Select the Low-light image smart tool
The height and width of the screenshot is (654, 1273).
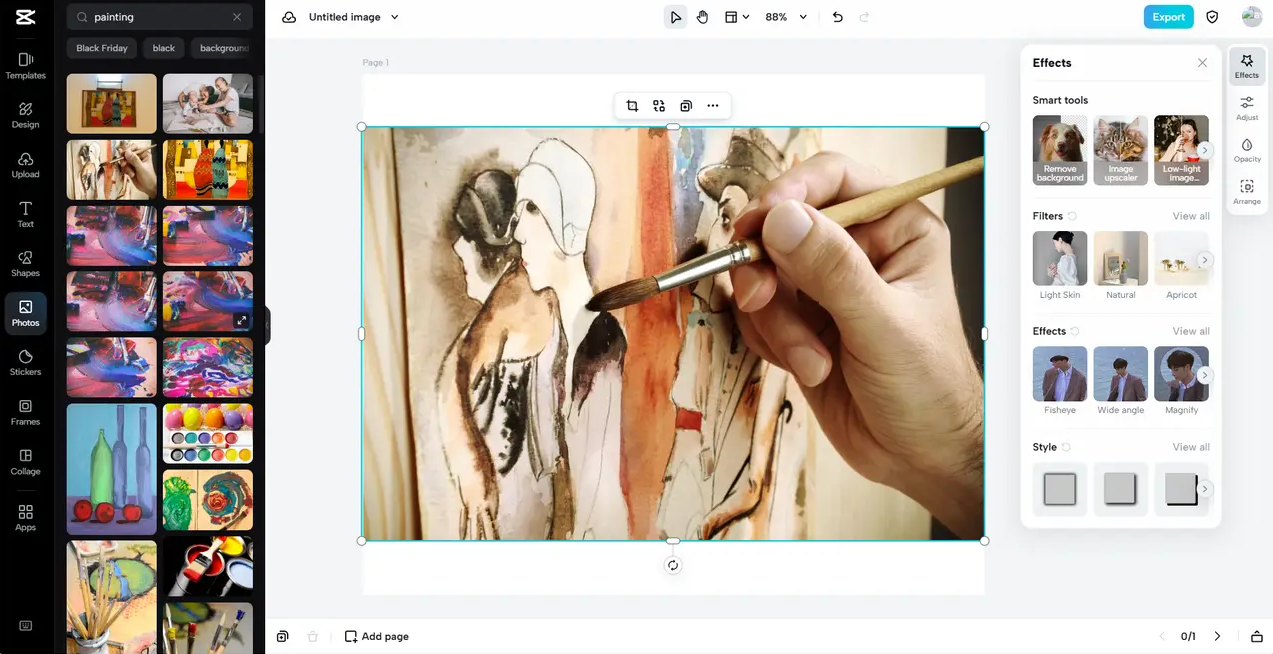[1181, 150]
